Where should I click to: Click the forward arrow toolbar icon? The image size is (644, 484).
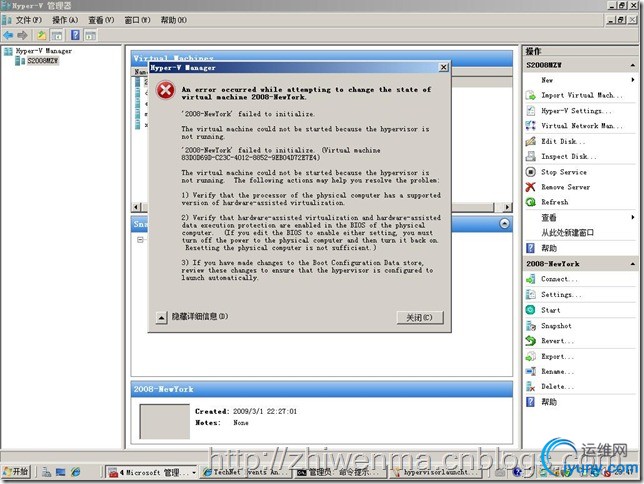[22, 35]
